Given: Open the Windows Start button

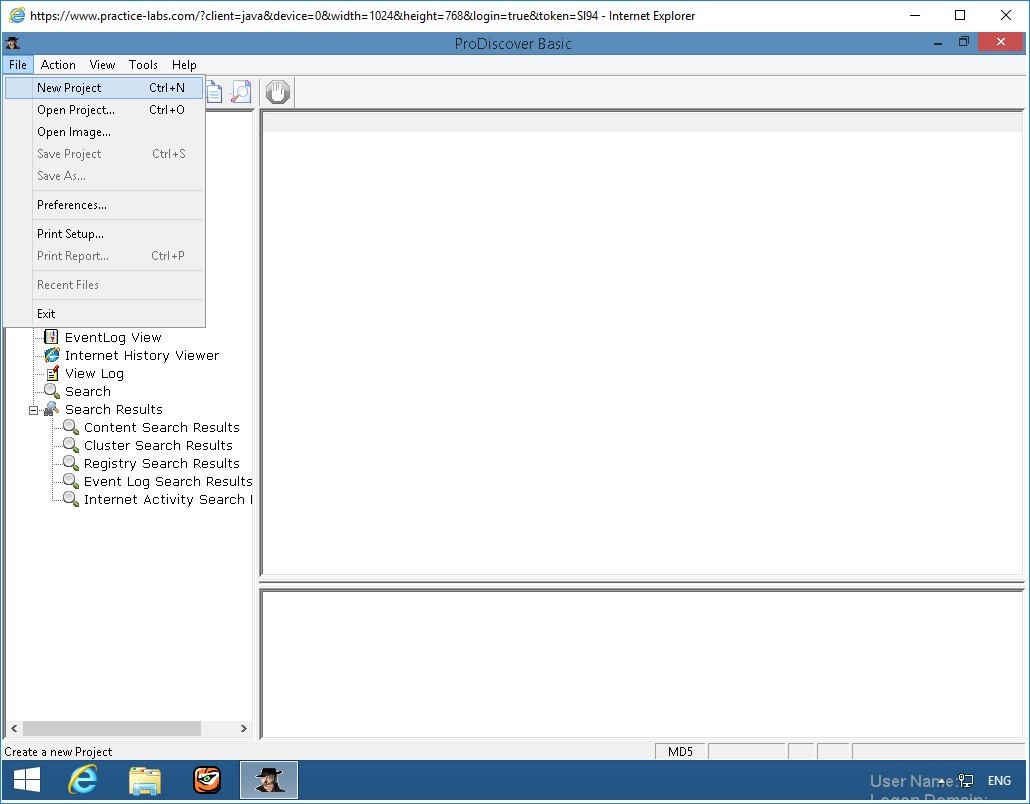Looking at the screenshot, I should tap(27, 780).
